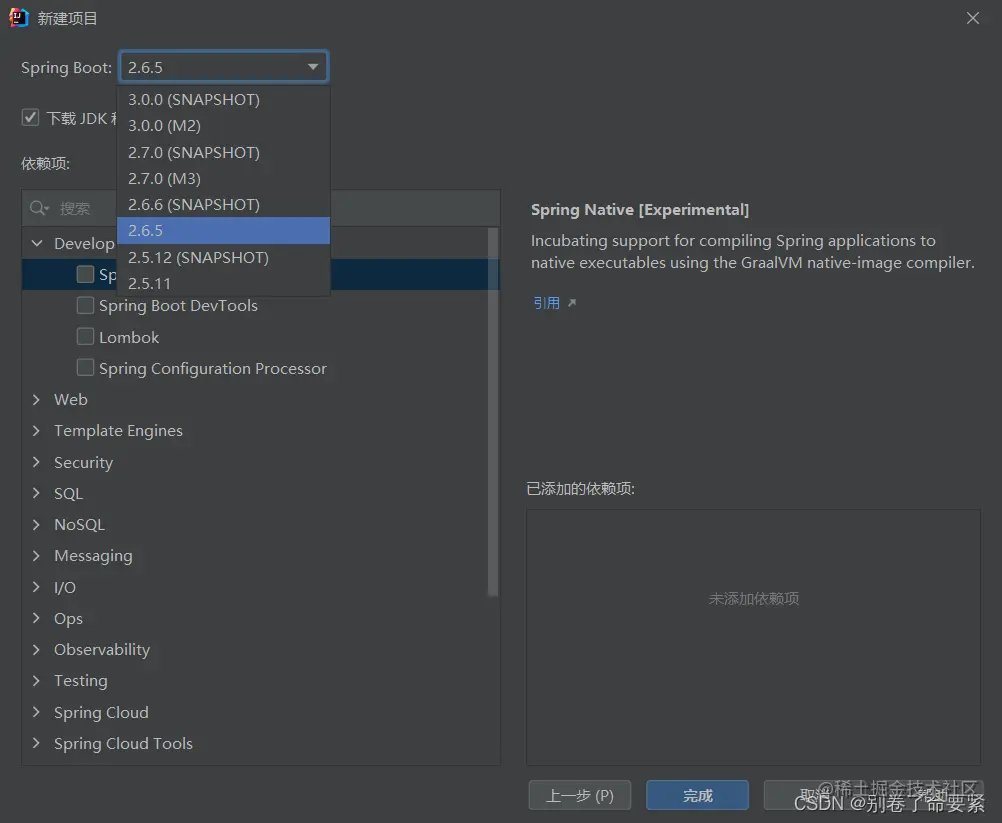Click the Spring Native [Experimental] heading
Image resolution: width=1002 pixels, height=823 pixels.
[640, 210]
